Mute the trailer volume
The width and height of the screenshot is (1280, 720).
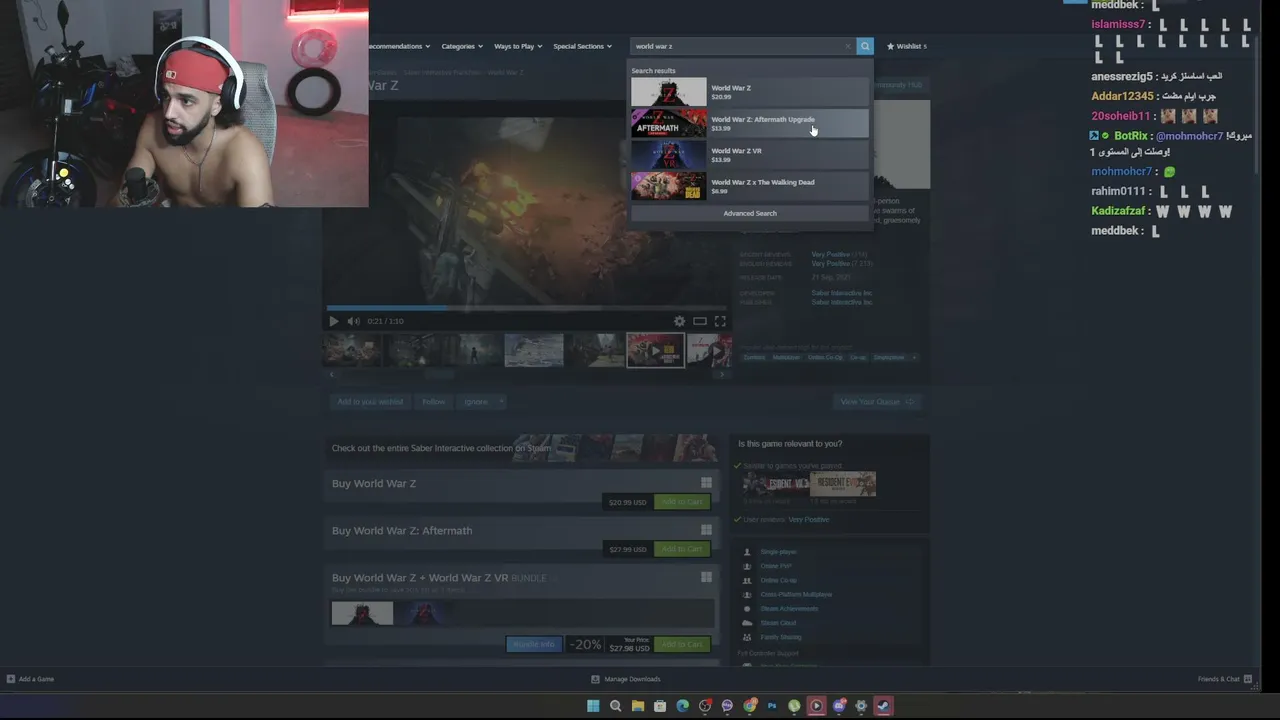(x=353, y=321)
